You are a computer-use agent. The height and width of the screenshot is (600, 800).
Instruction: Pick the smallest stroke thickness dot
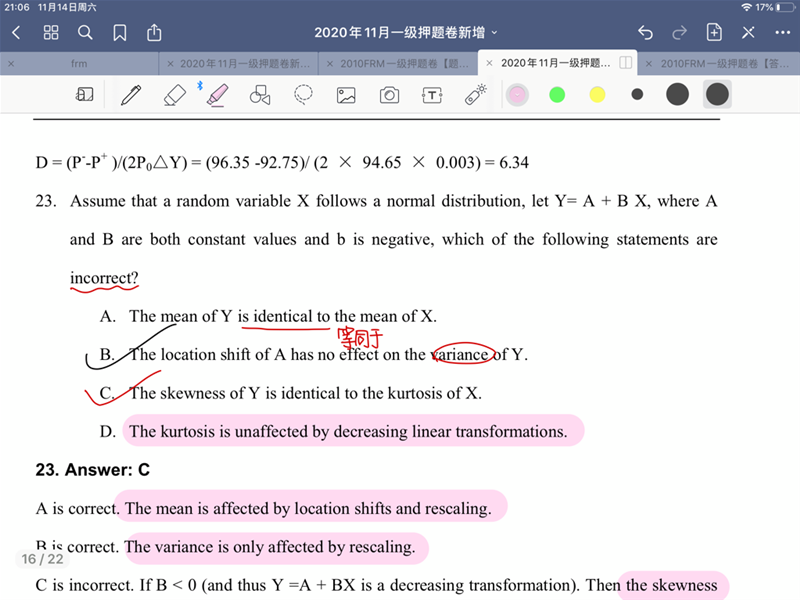pos(637,94)
